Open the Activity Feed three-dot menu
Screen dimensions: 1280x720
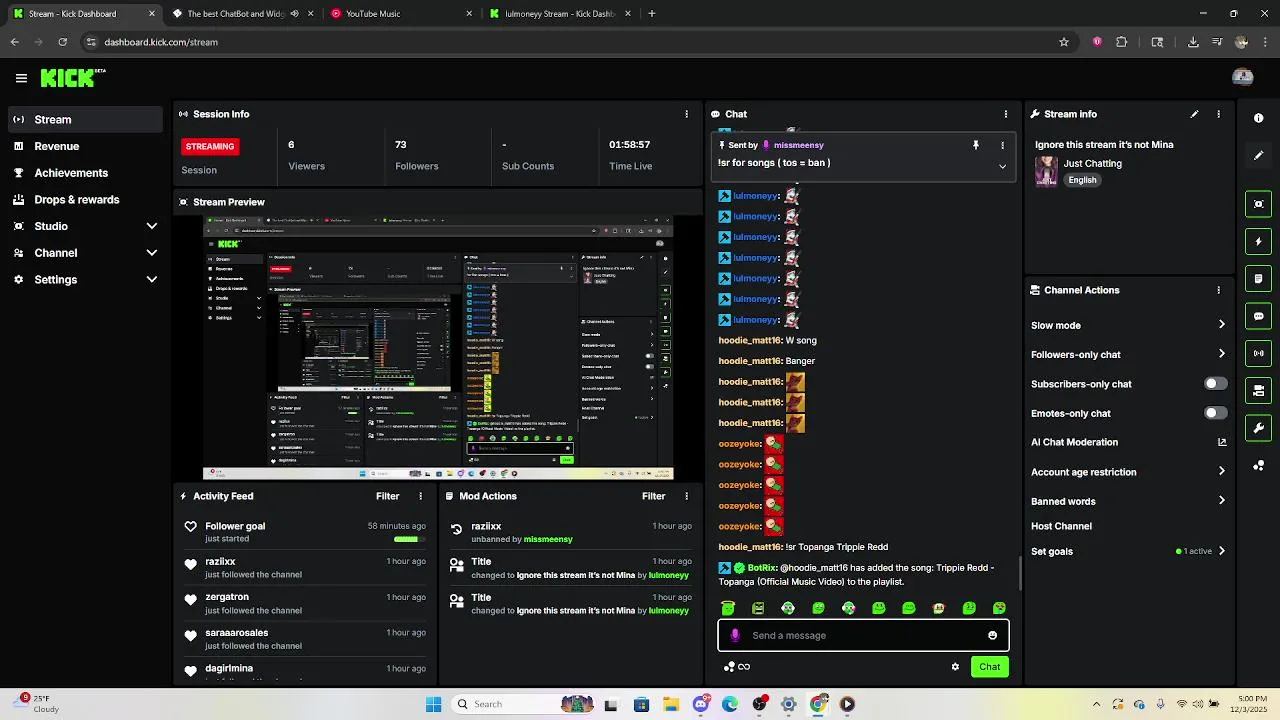pos(420,496)
